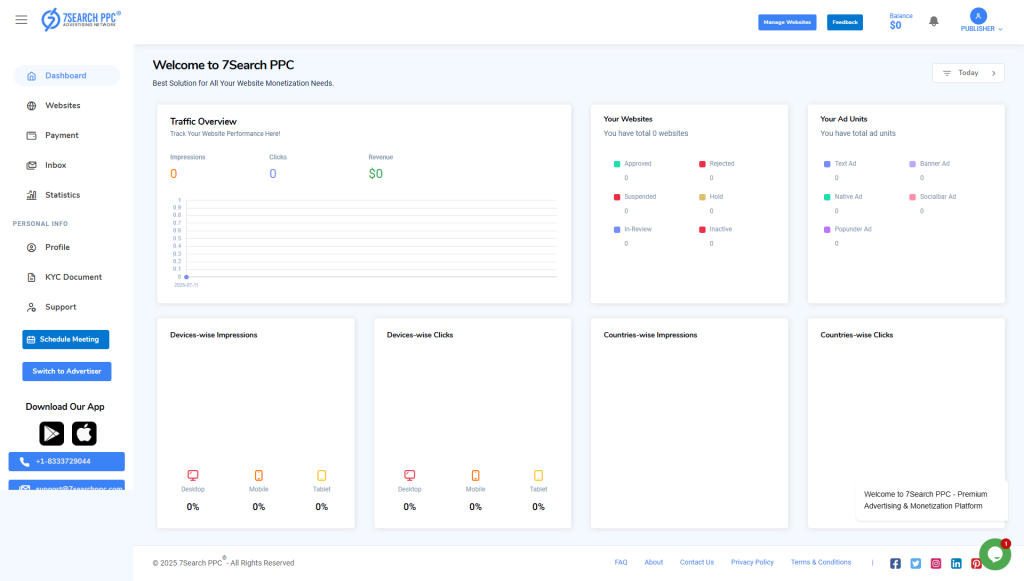Open Support in sidebar
This screenshot has width=1024, height=581.
[61, 307]
